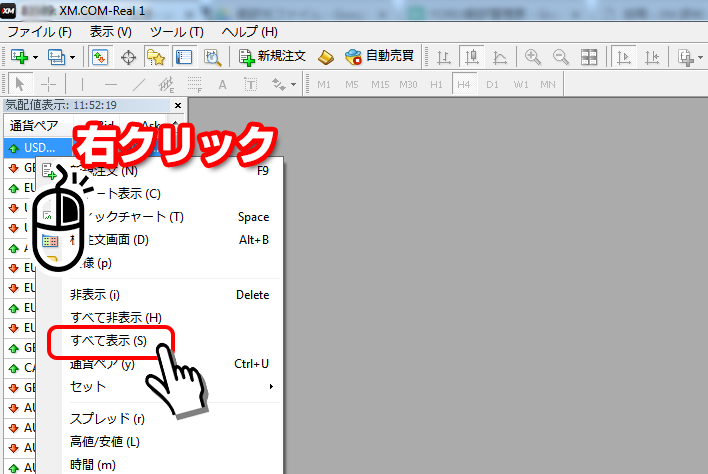This screenshot has width=708, height=474.
Task: Toggle the auto scroll chart icon
Action: 624,57
